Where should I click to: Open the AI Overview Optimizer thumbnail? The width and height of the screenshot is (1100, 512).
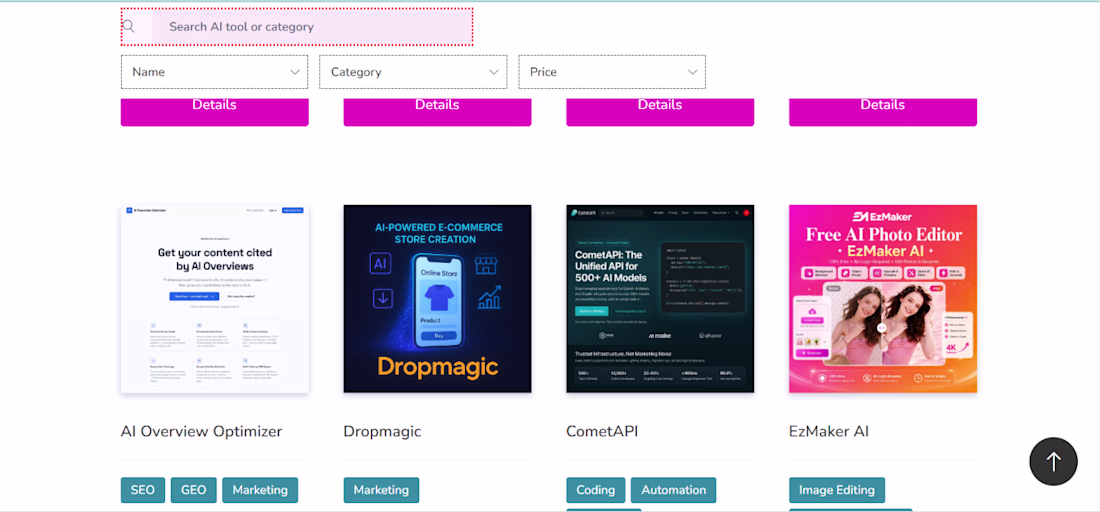click(215, 299)
